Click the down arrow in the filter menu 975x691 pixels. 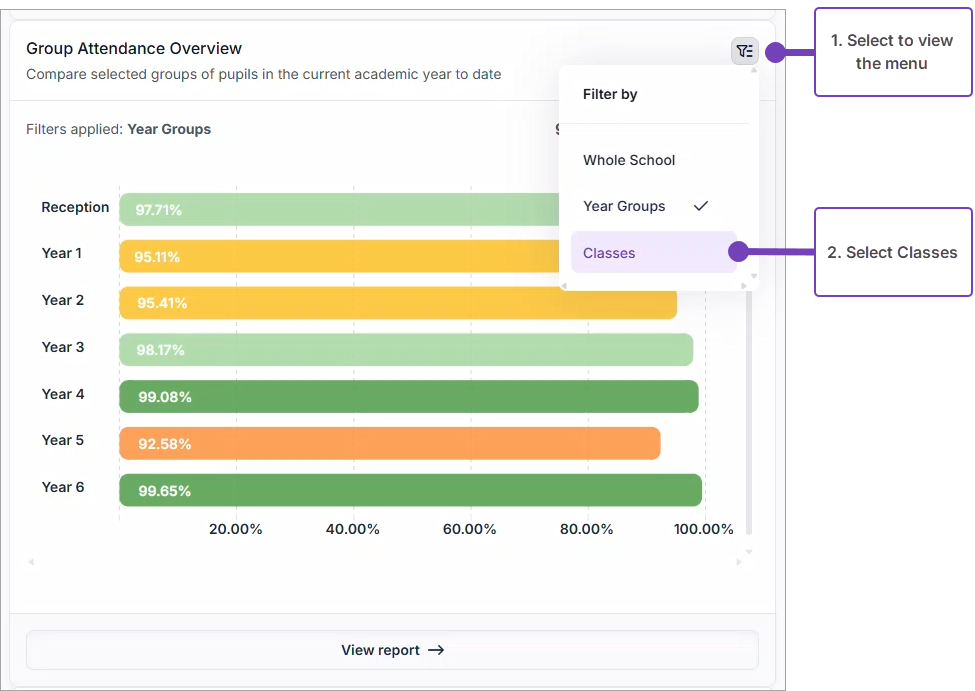click(754, 276)
